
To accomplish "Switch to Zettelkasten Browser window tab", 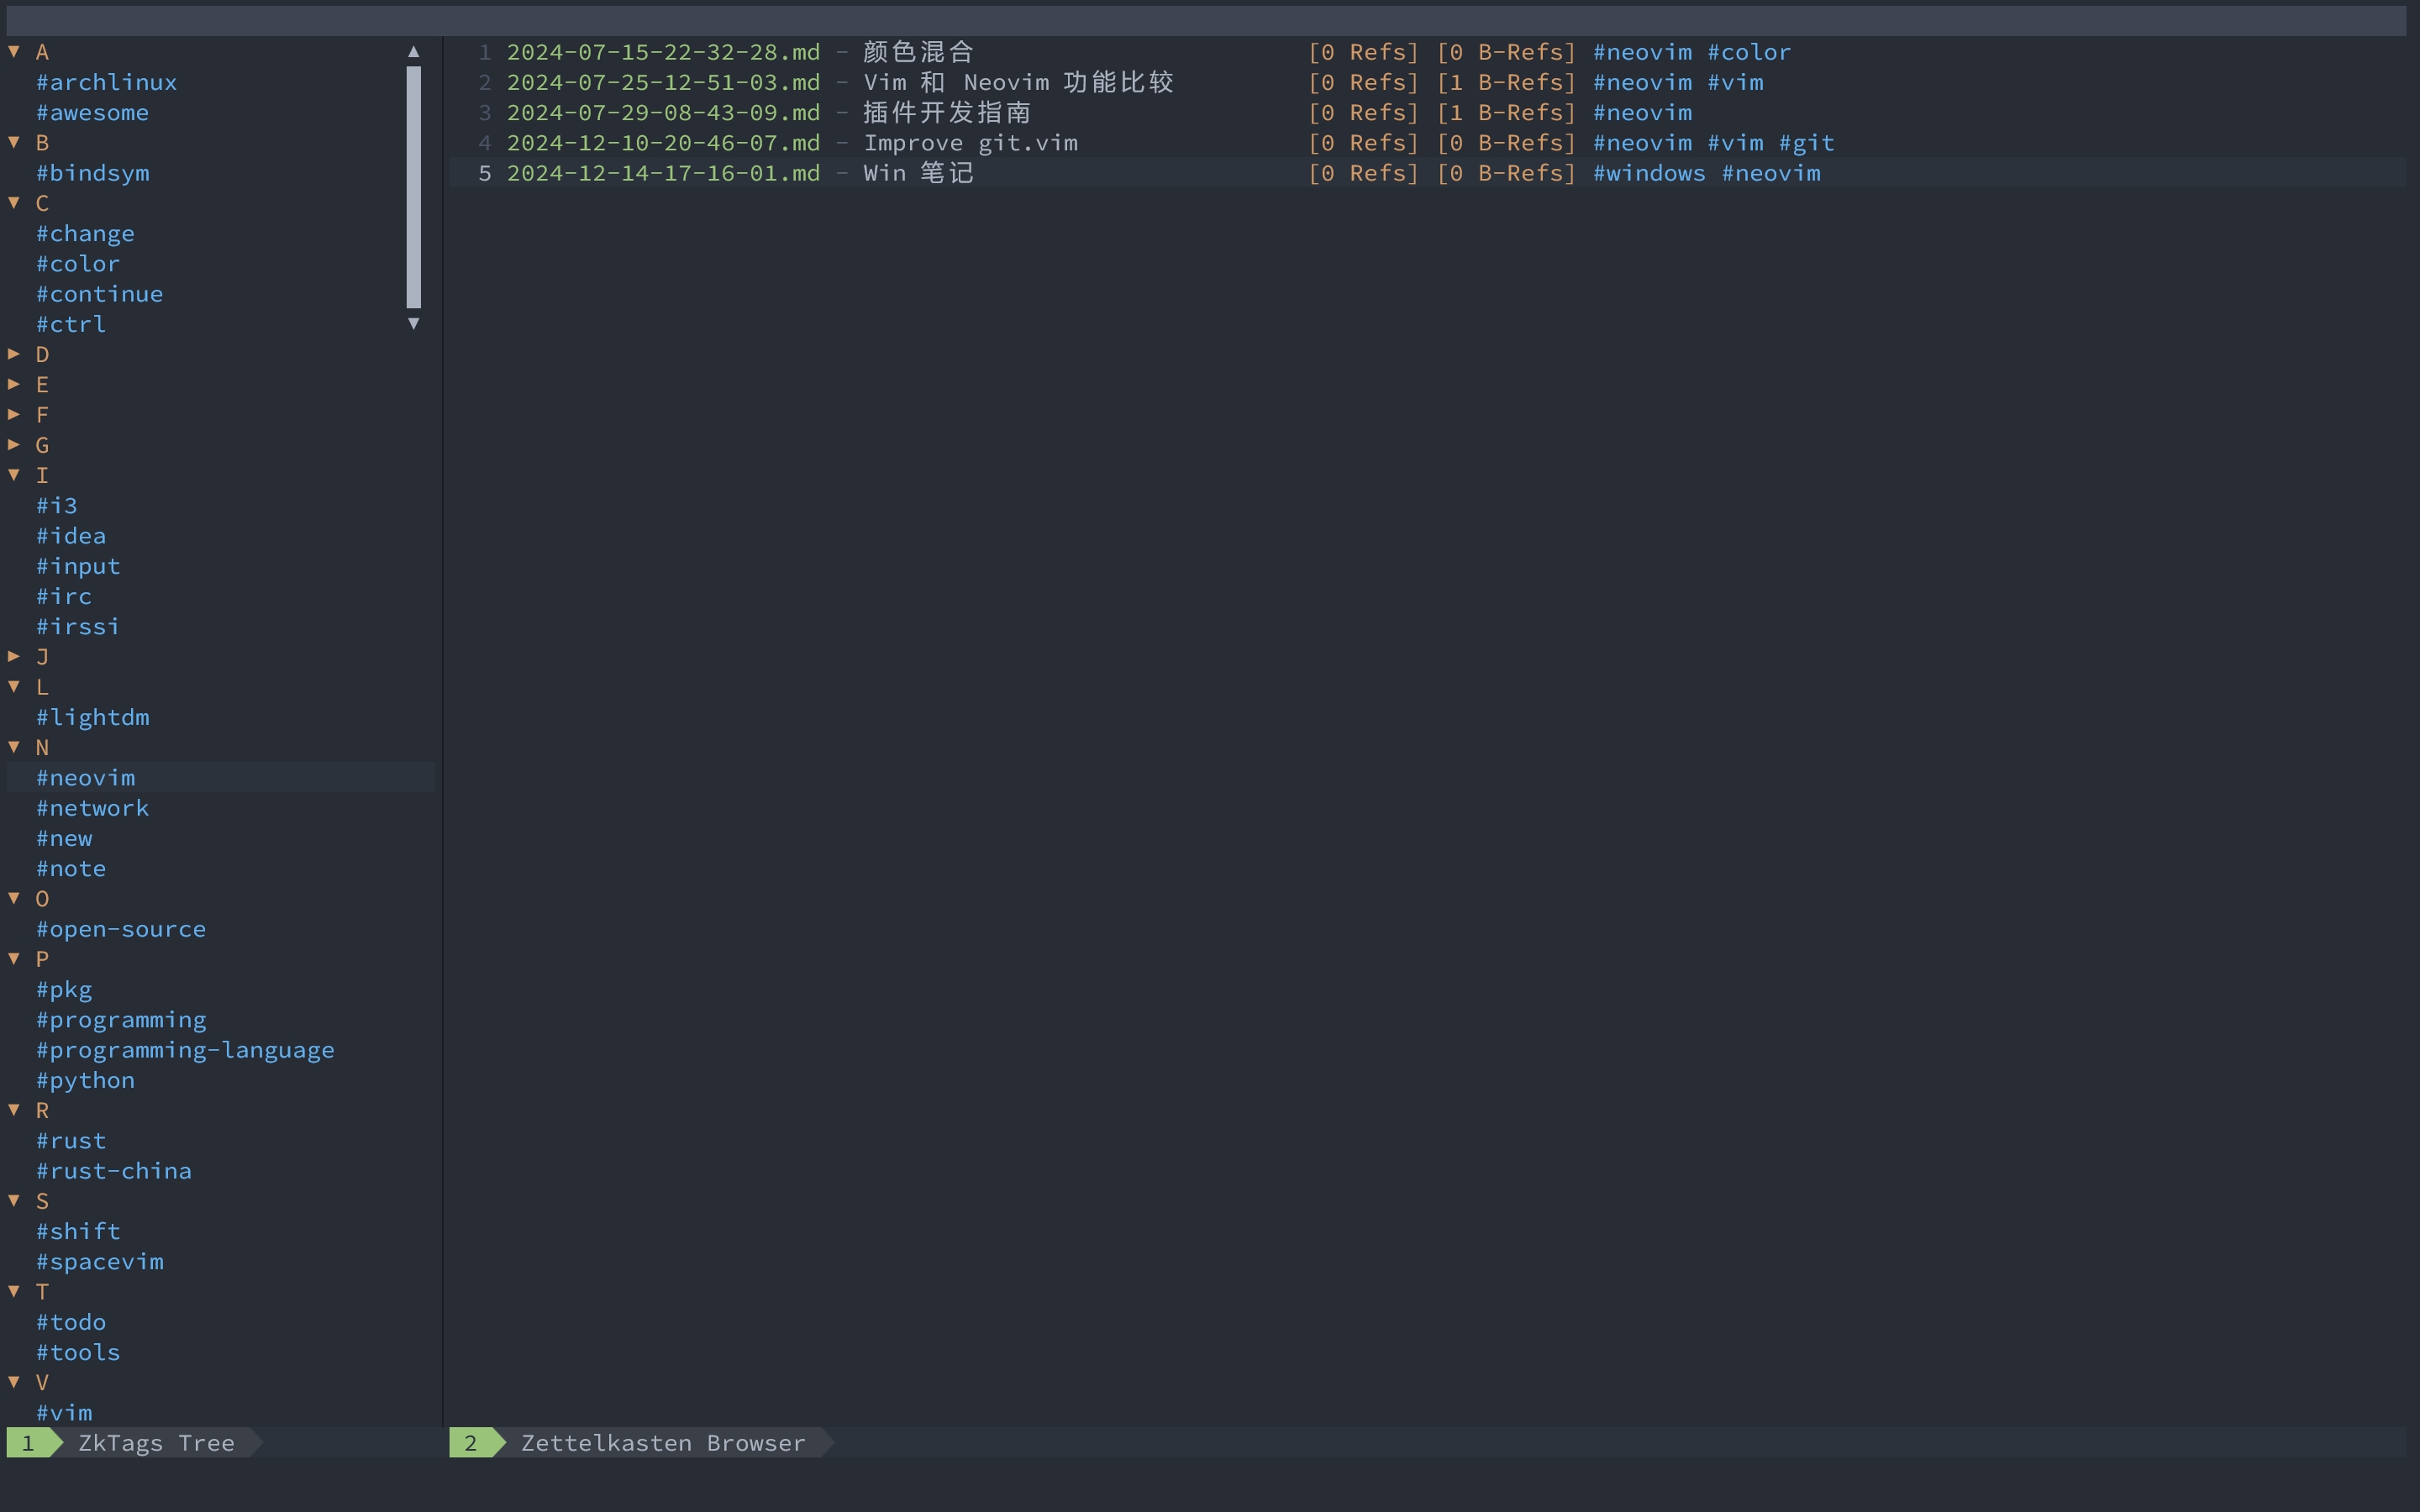I will pyautogui.click(x=662, y=1443).
